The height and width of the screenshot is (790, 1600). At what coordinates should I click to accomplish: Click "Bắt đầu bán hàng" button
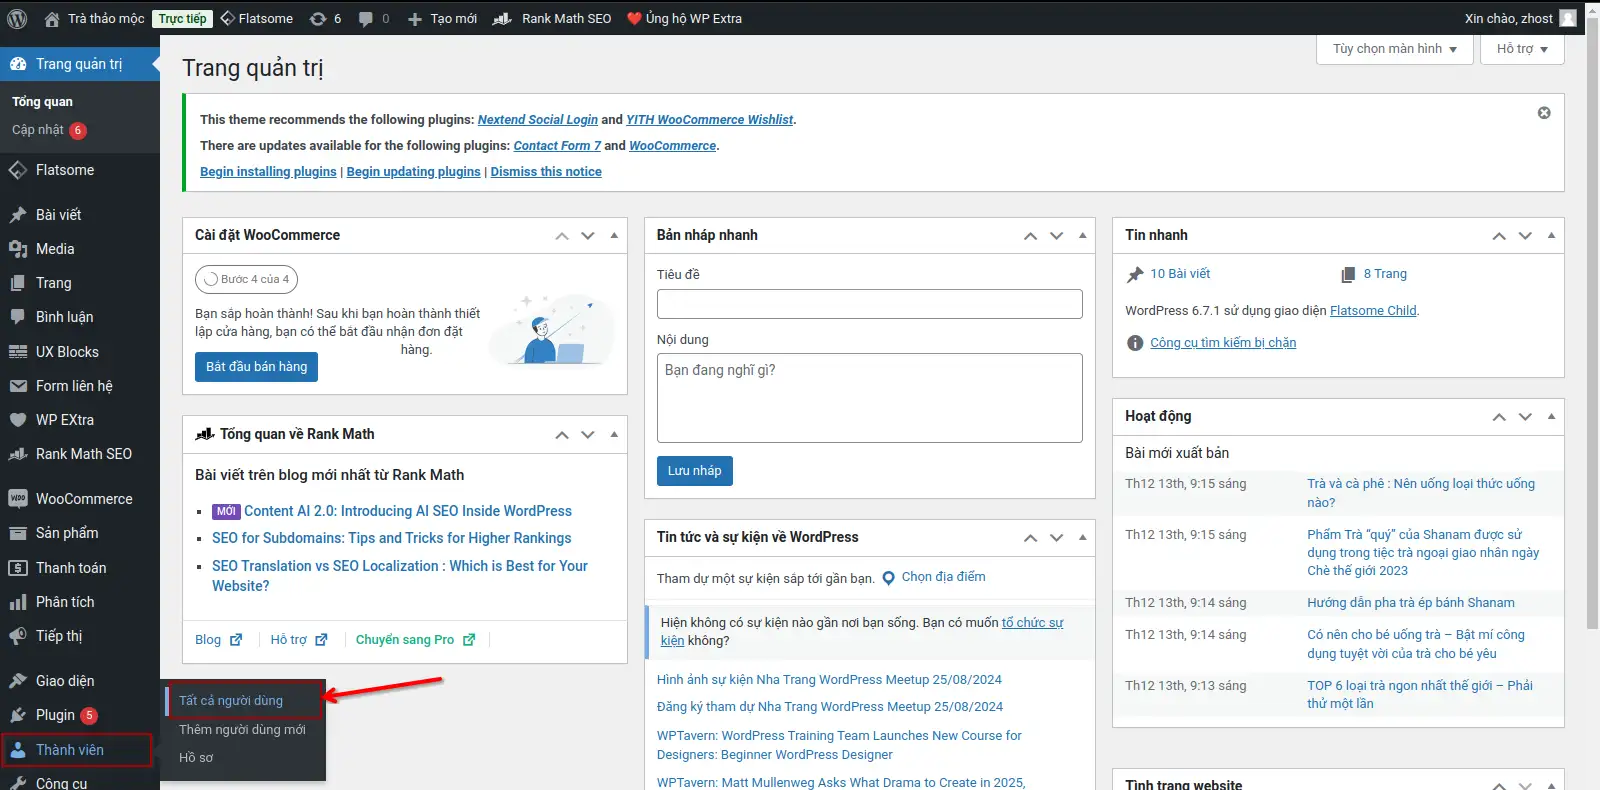pyautogui.click(x=256, y=367)
